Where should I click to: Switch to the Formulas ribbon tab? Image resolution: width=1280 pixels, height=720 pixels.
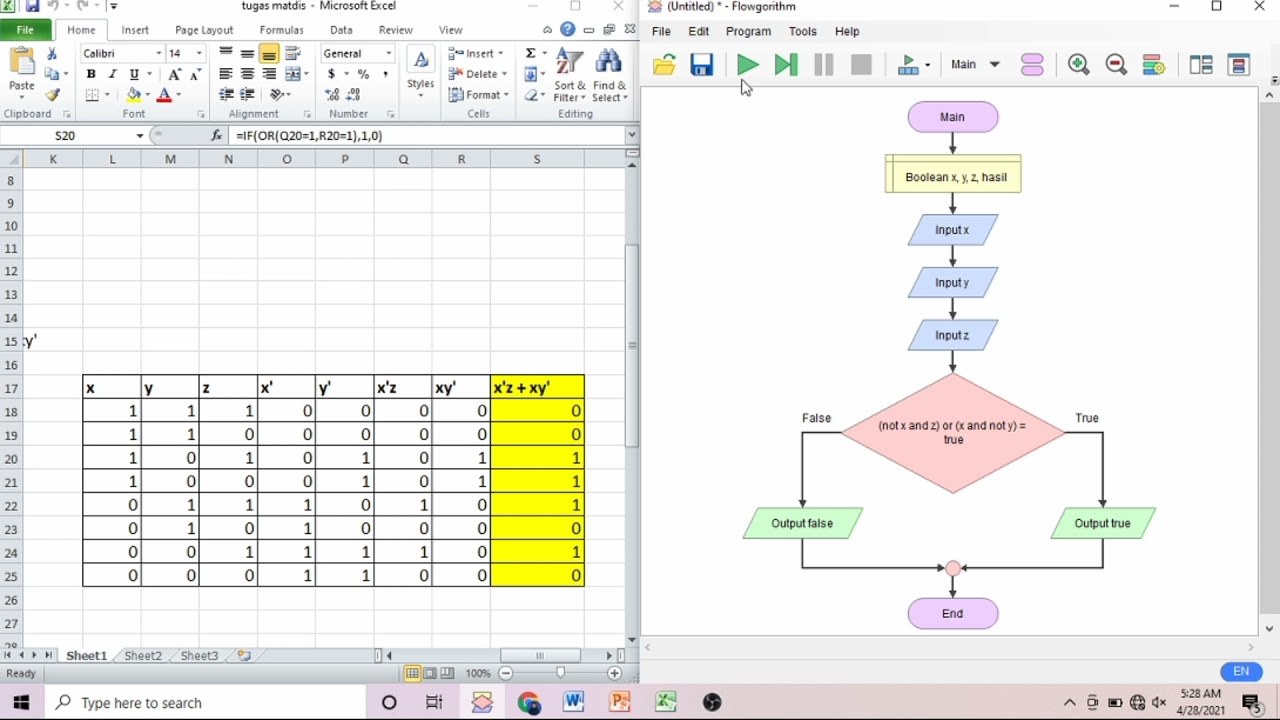[x=281, y=30]
